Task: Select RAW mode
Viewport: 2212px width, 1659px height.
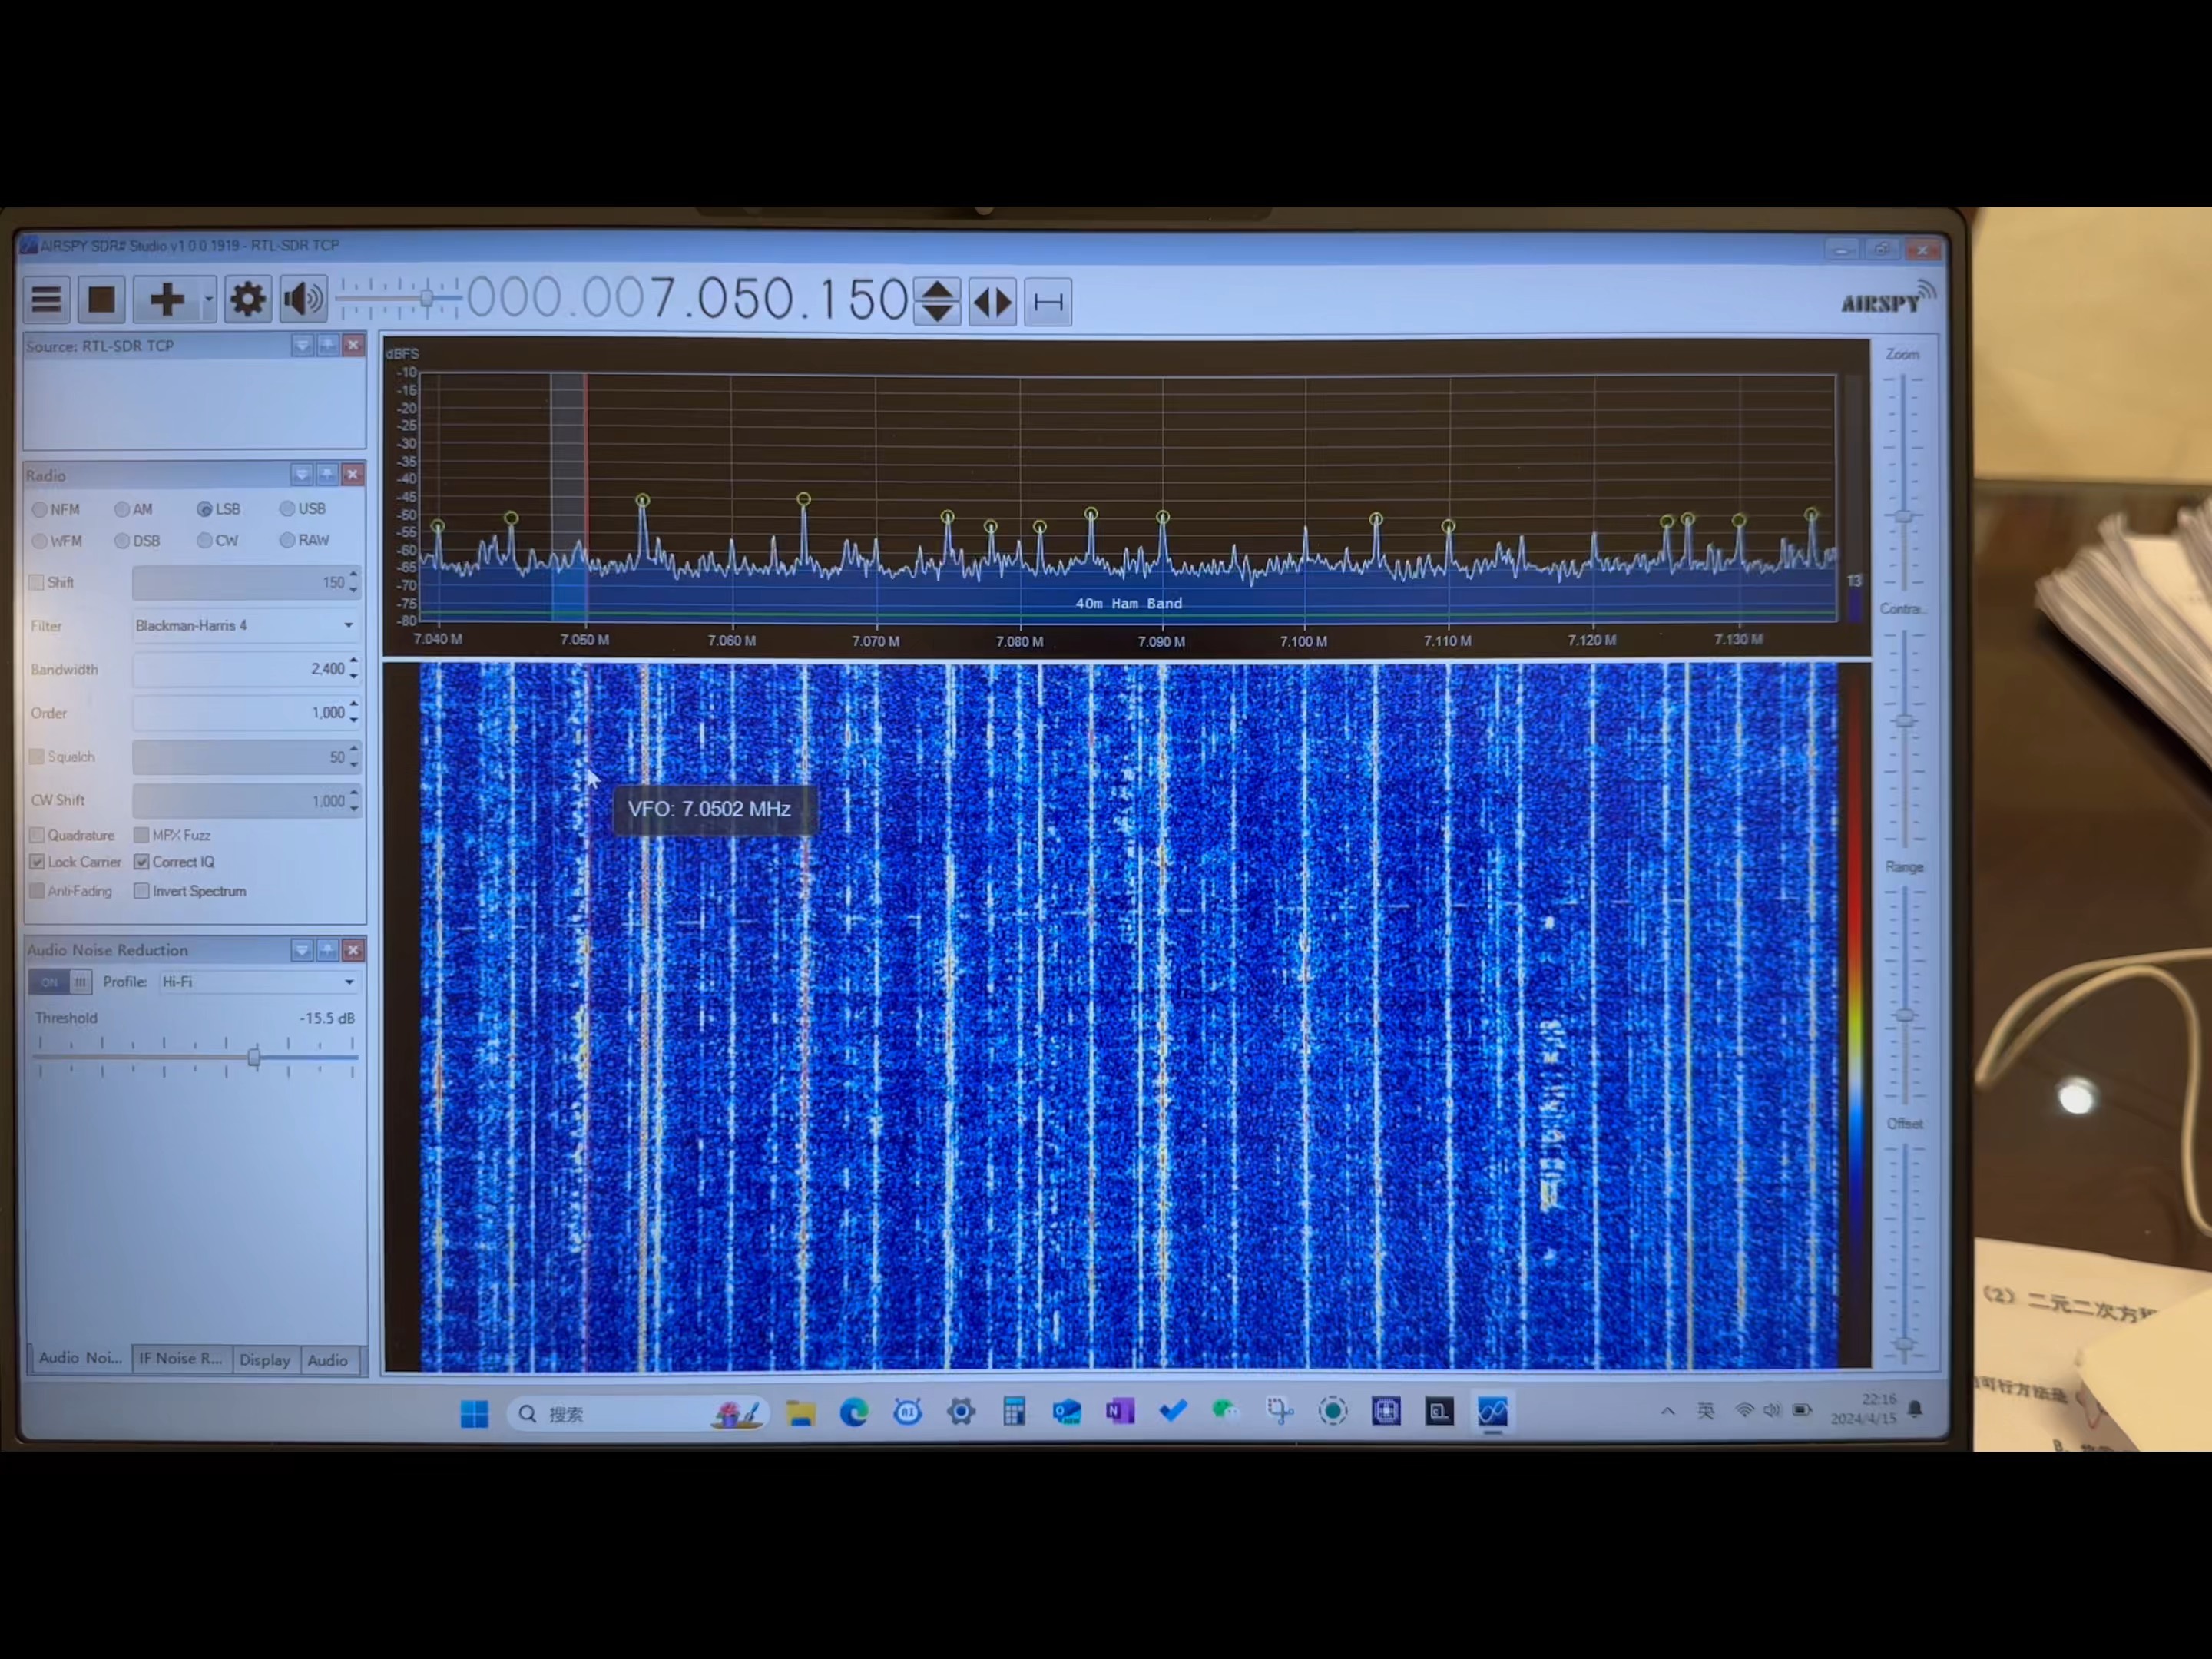Action: 287,540
